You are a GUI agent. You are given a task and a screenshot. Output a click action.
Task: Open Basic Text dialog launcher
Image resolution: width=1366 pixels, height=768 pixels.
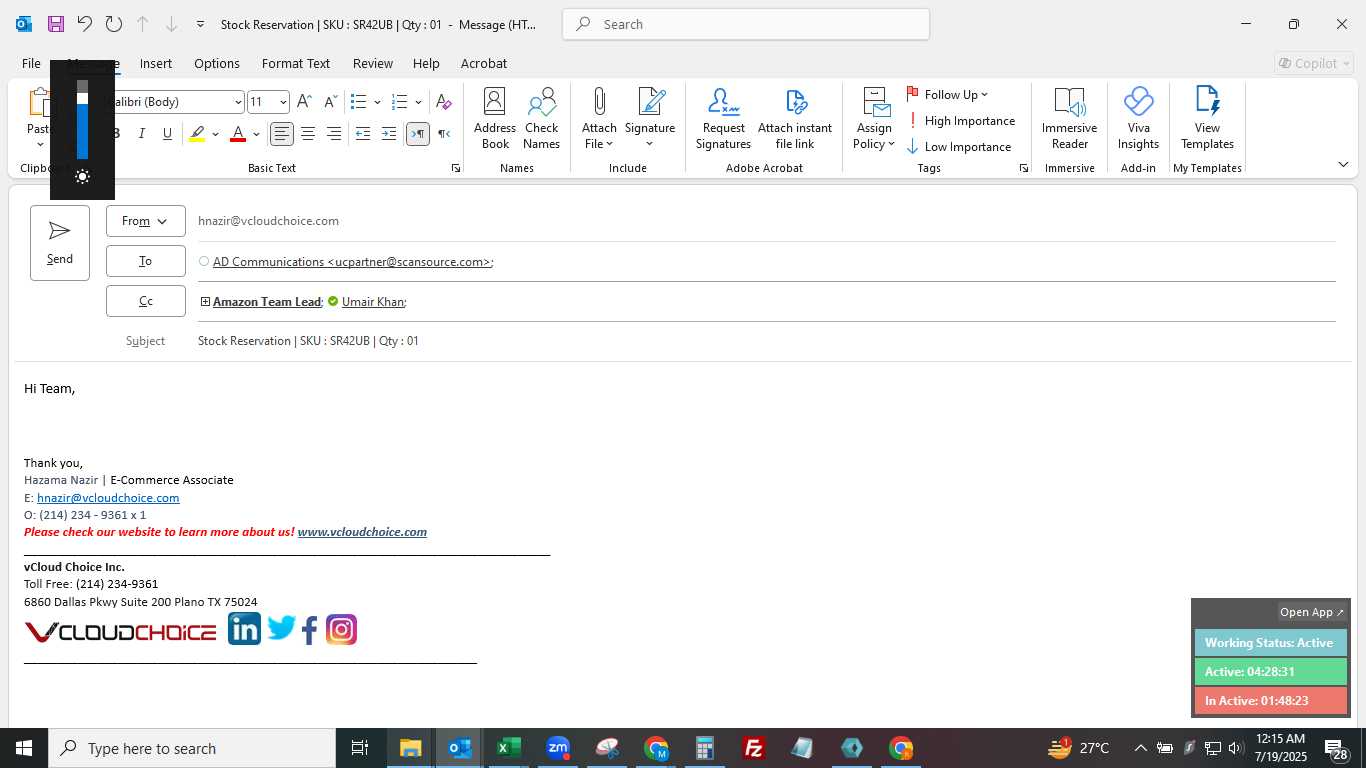pos(456,169)
